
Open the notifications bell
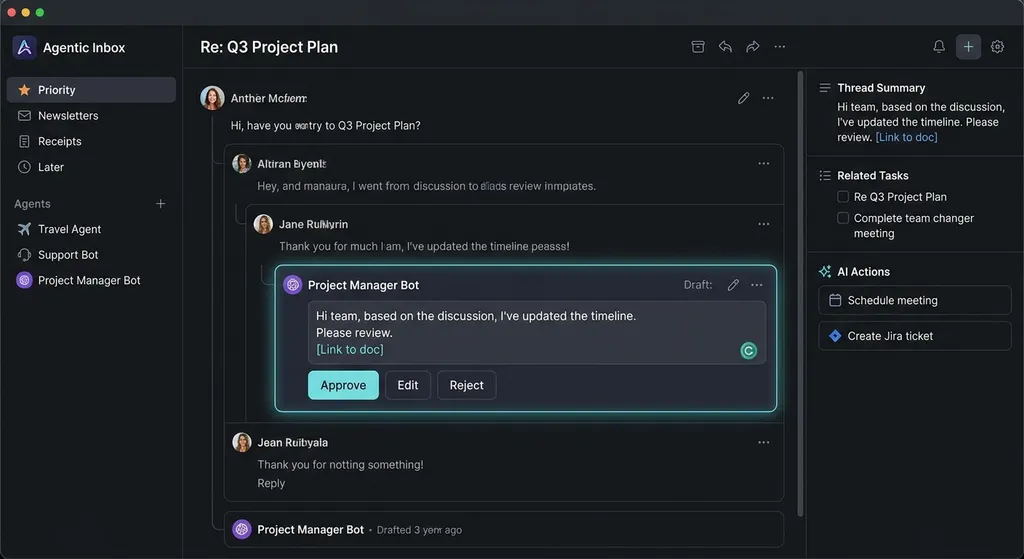938,47
